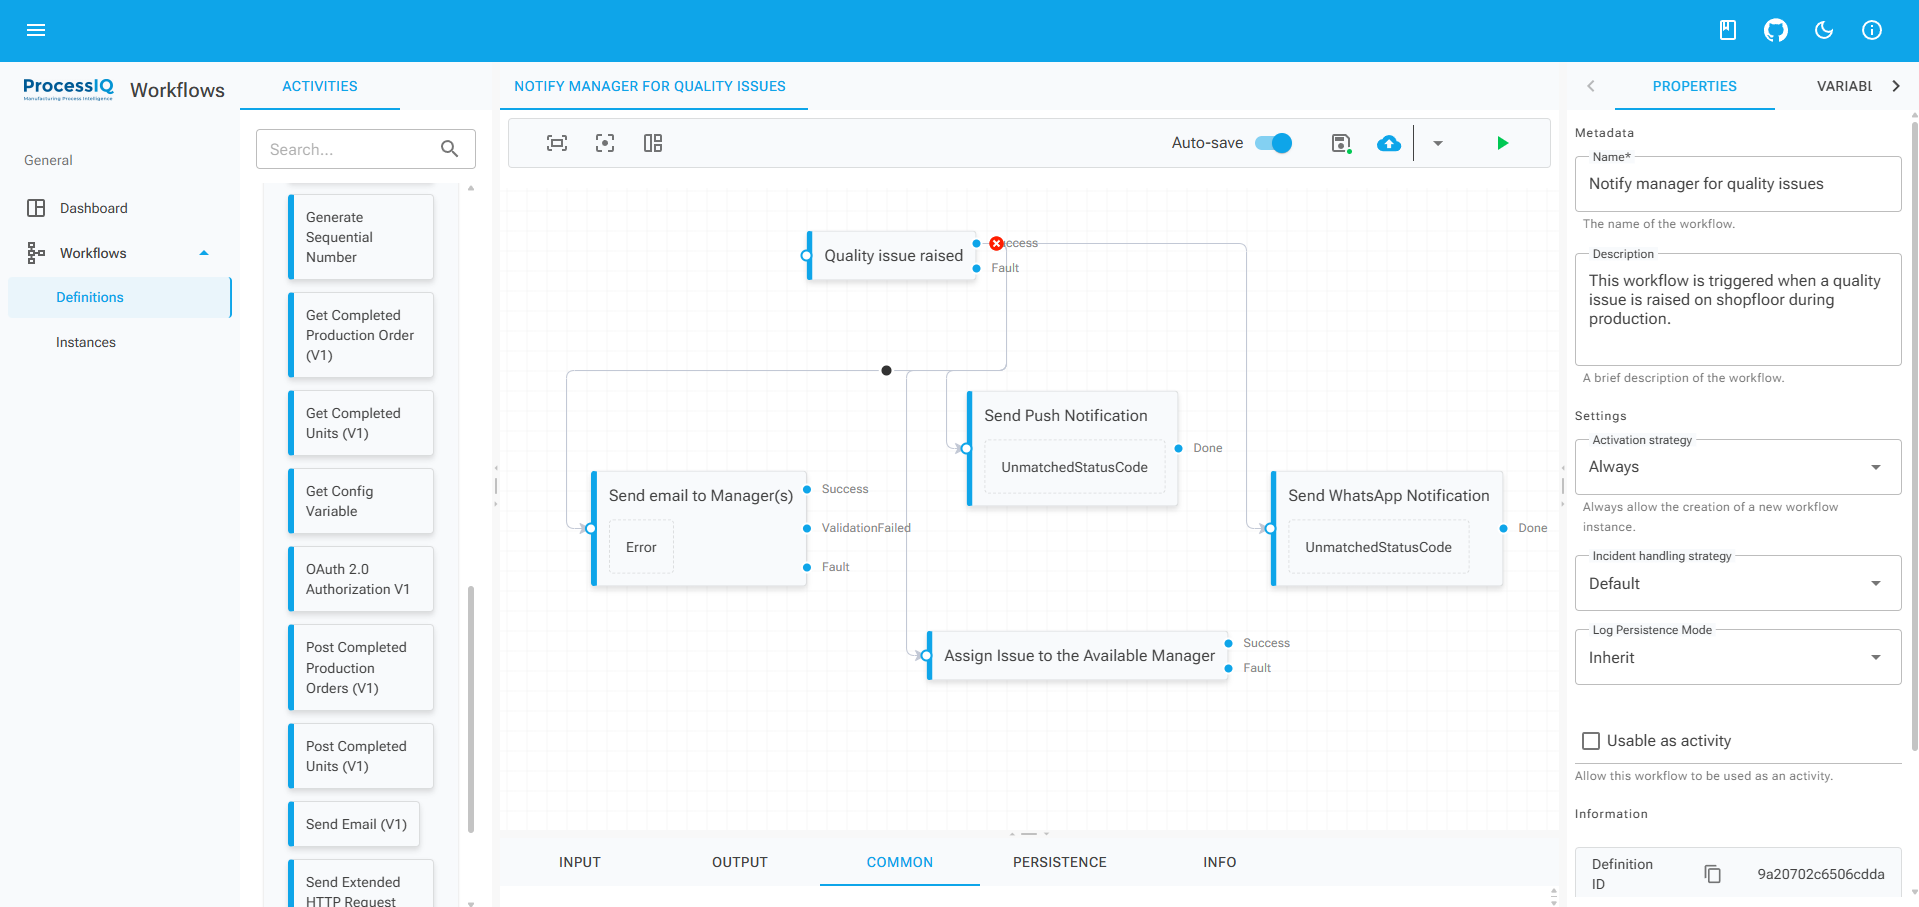Edit the workflow Name field
This screenshot has height=907, width=1919.
(x=1738, y=184)
